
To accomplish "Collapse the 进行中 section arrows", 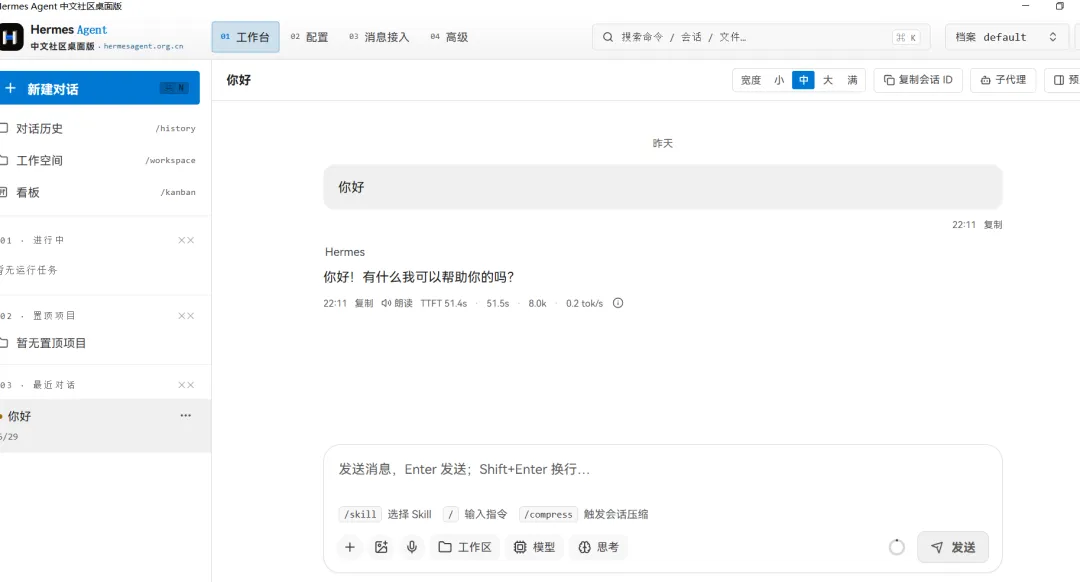I will coord(186,240).
